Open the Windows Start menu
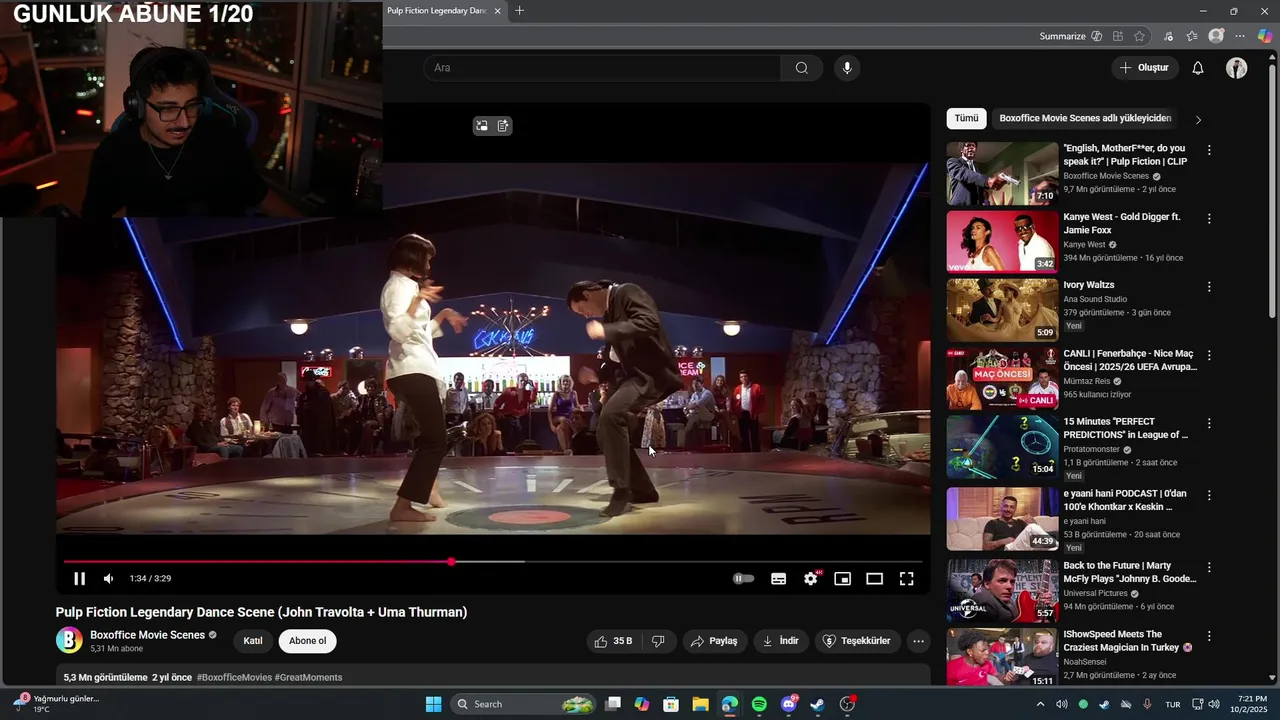This screenshot has width=1280, height=720. (433, 704)
